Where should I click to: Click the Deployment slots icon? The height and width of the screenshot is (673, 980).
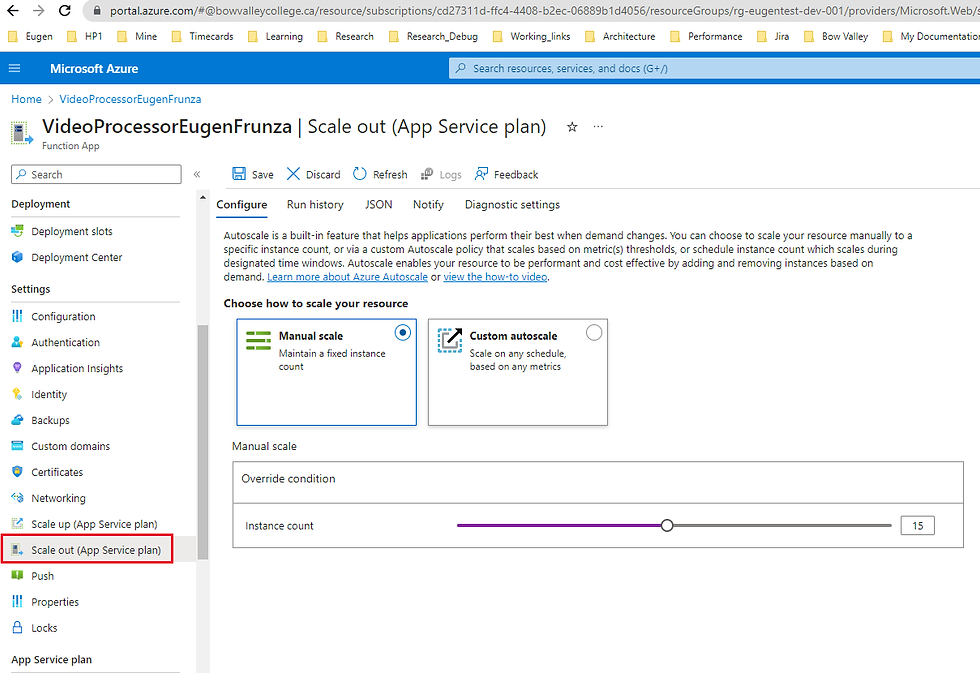pos(18,231)
